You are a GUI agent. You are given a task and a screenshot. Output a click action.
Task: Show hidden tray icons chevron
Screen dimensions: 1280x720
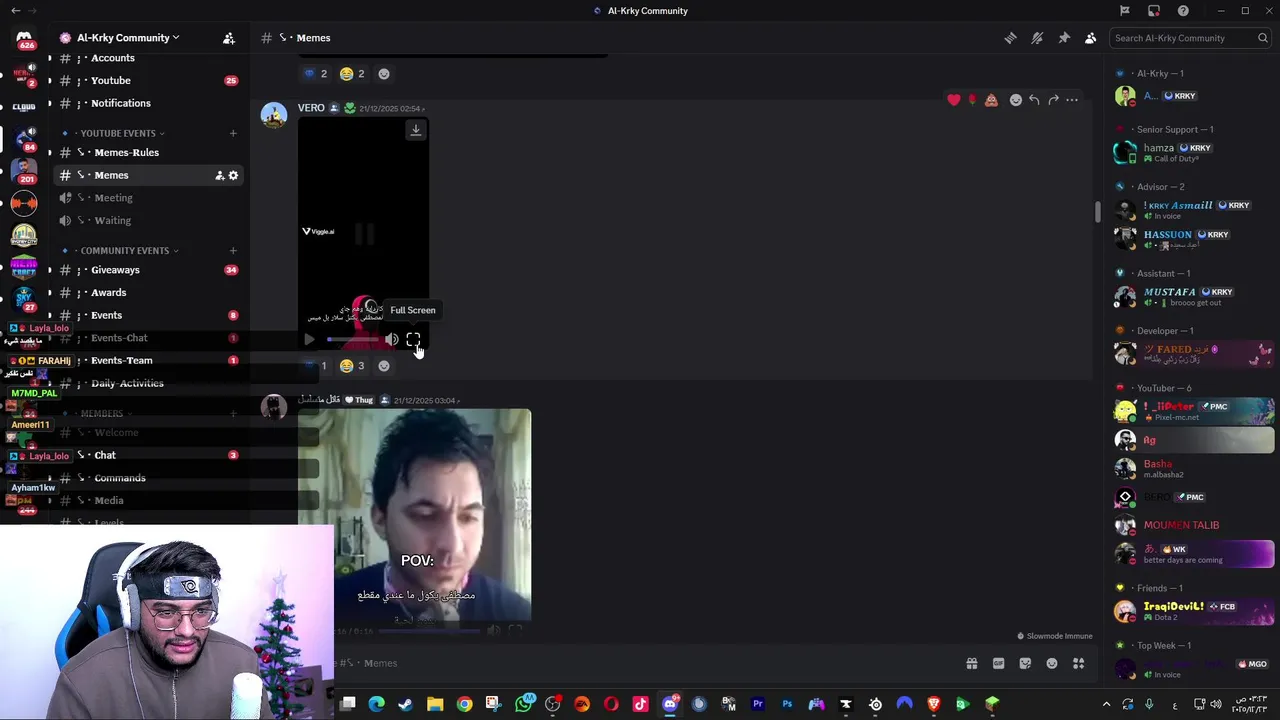coord(1106,704)
